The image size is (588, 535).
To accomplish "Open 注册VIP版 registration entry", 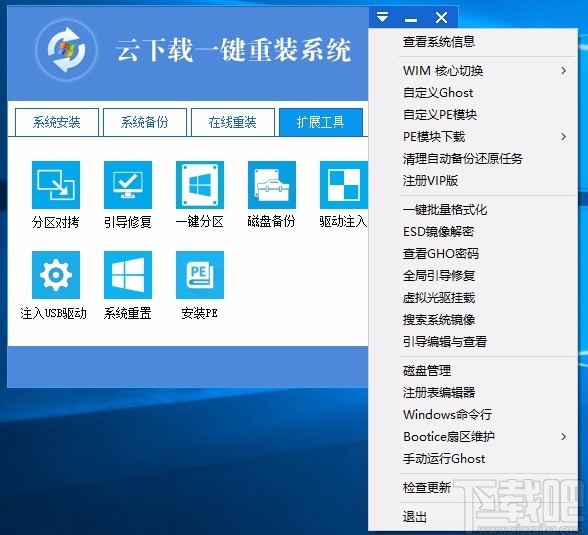I will pos(473,180).
